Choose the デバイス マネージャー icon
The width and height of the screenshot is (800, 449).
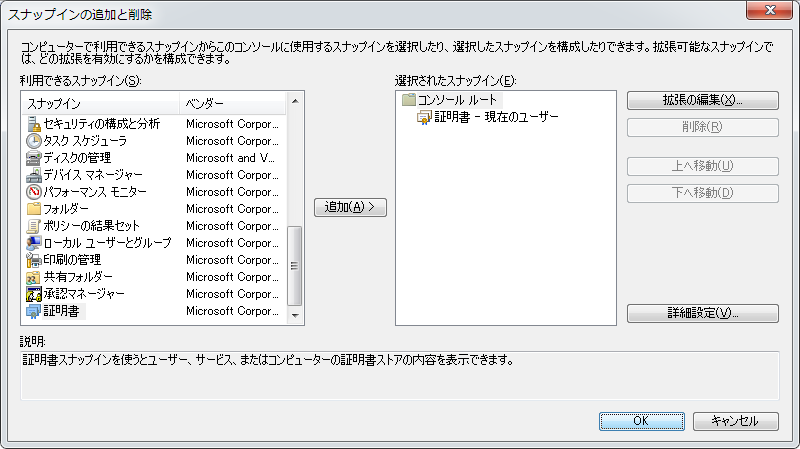(x=34, y=175)
